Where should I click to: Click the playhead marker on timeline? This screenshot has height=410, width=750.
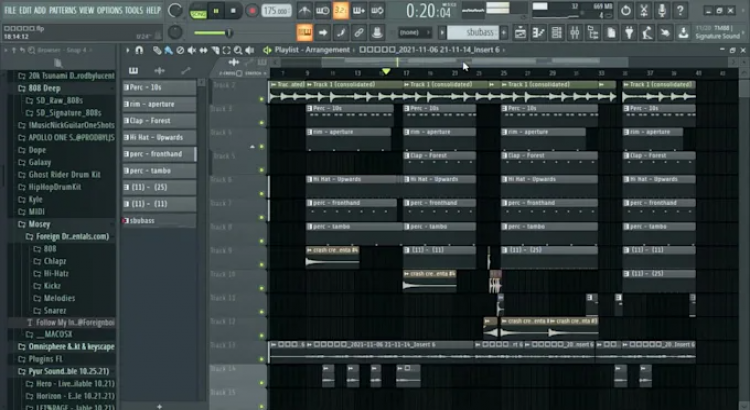click(x=386, y=72)
